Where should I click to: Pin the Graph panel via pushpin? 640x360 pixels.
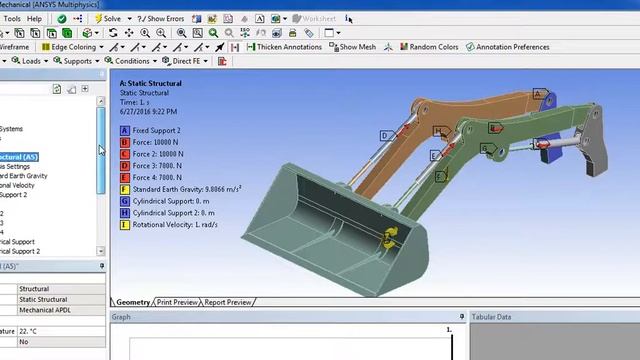[462, 317]
